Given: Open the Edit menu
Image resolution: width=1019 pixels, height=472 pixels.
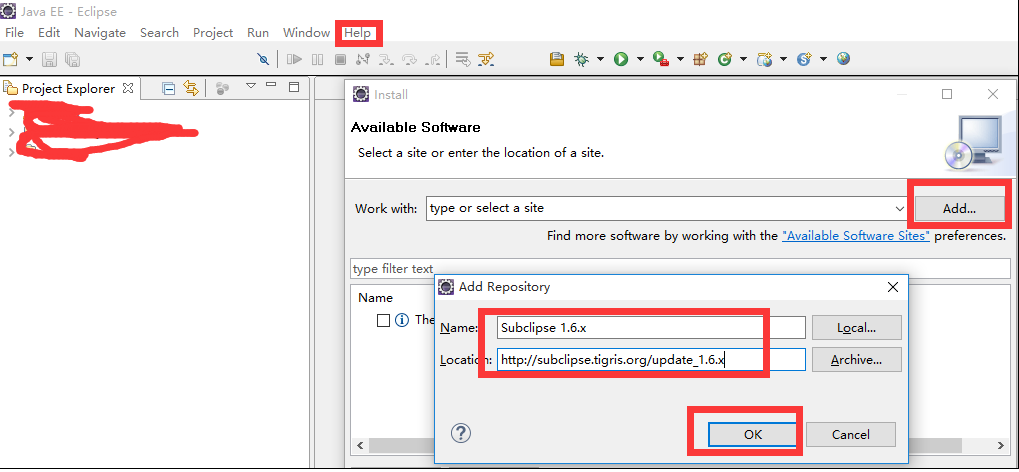Looking at the screenshot, I should click(49, 33).
